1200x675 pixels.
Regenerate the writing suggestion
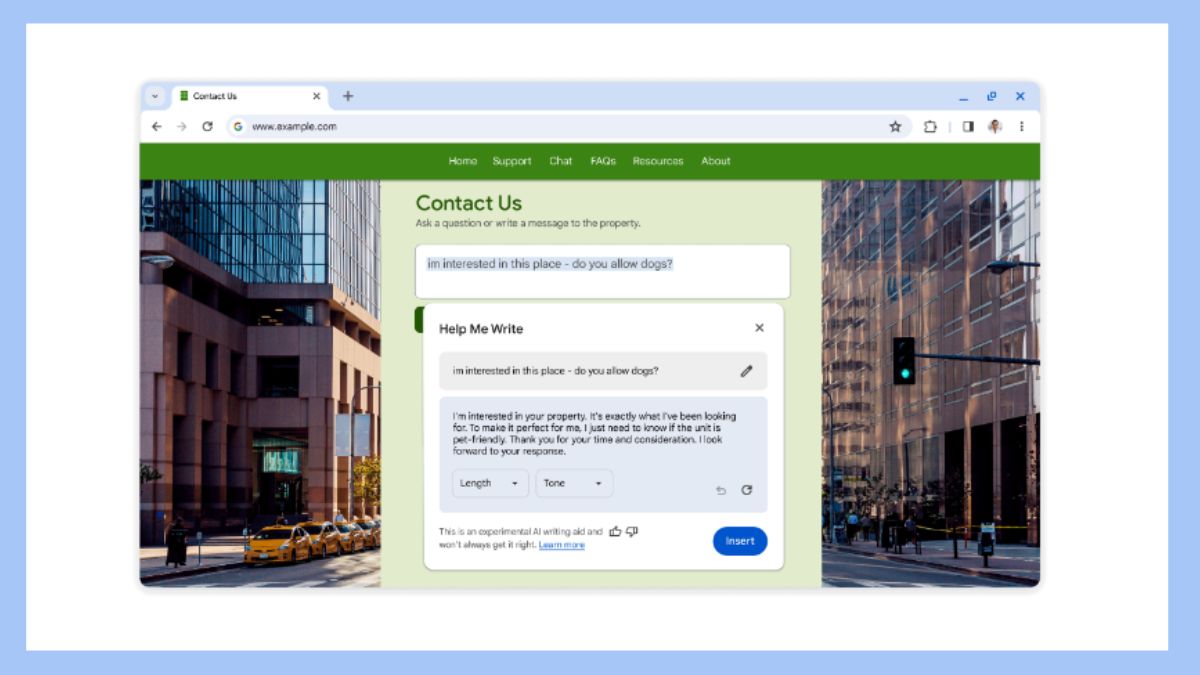(746, 490)
